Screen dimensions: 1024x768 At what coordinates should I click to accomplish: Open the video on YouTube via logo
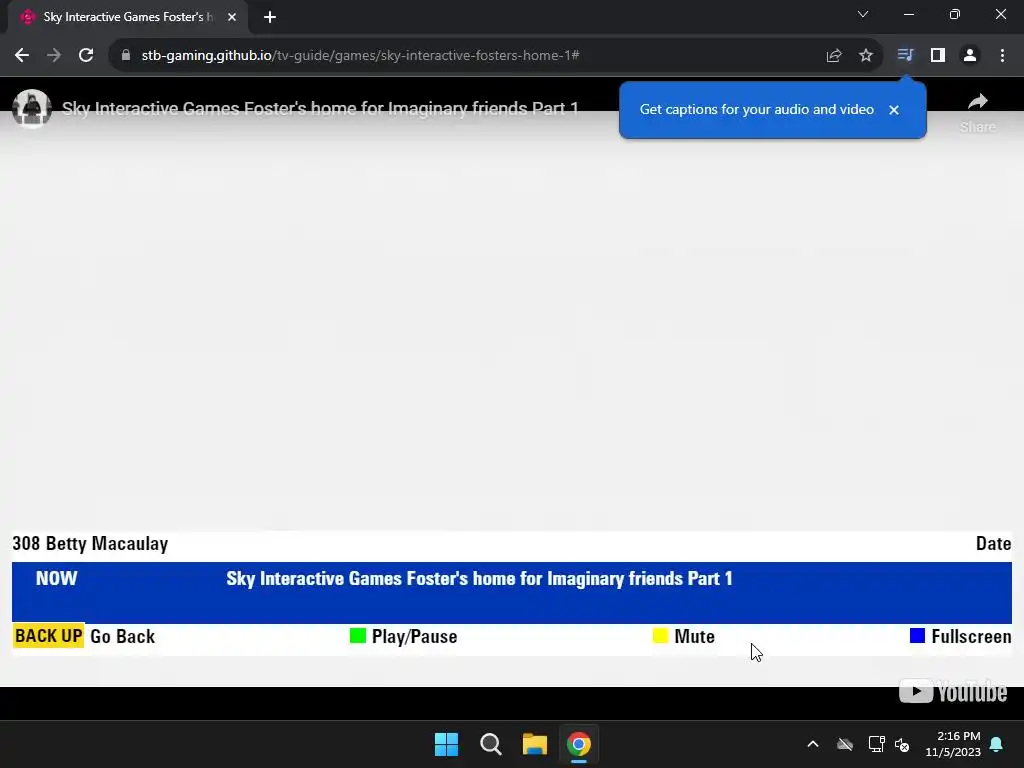tap(953, 691)
